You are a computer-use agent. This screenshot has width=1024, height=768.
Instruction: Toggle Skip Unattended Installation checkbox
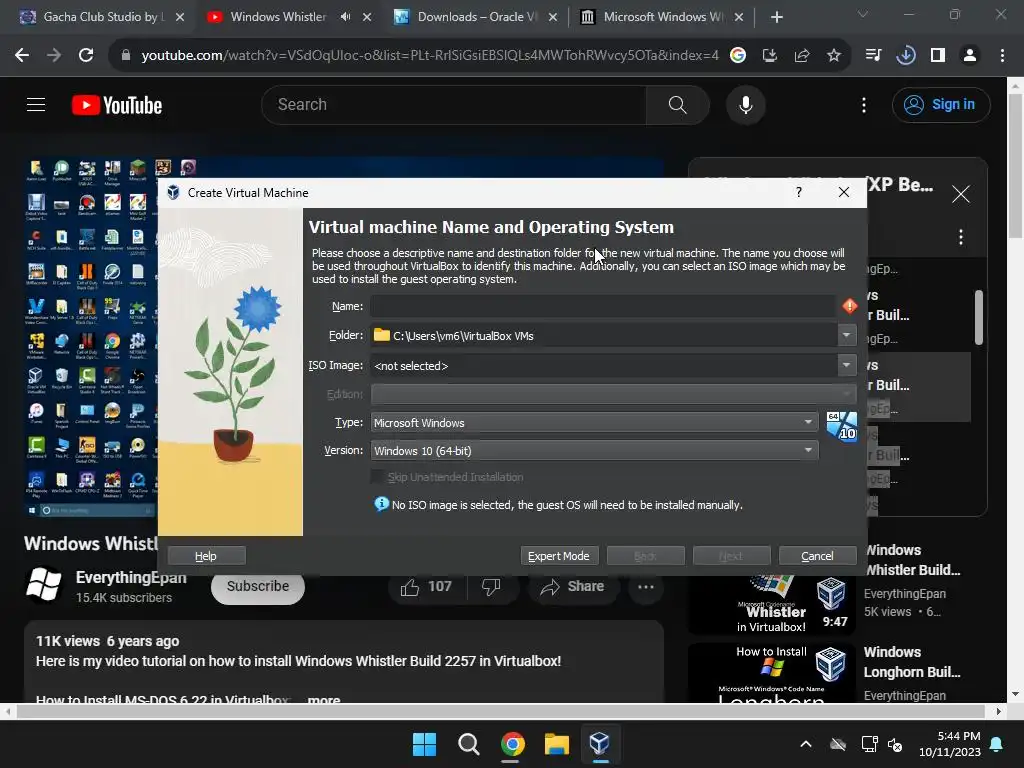[x=377, y=477]
